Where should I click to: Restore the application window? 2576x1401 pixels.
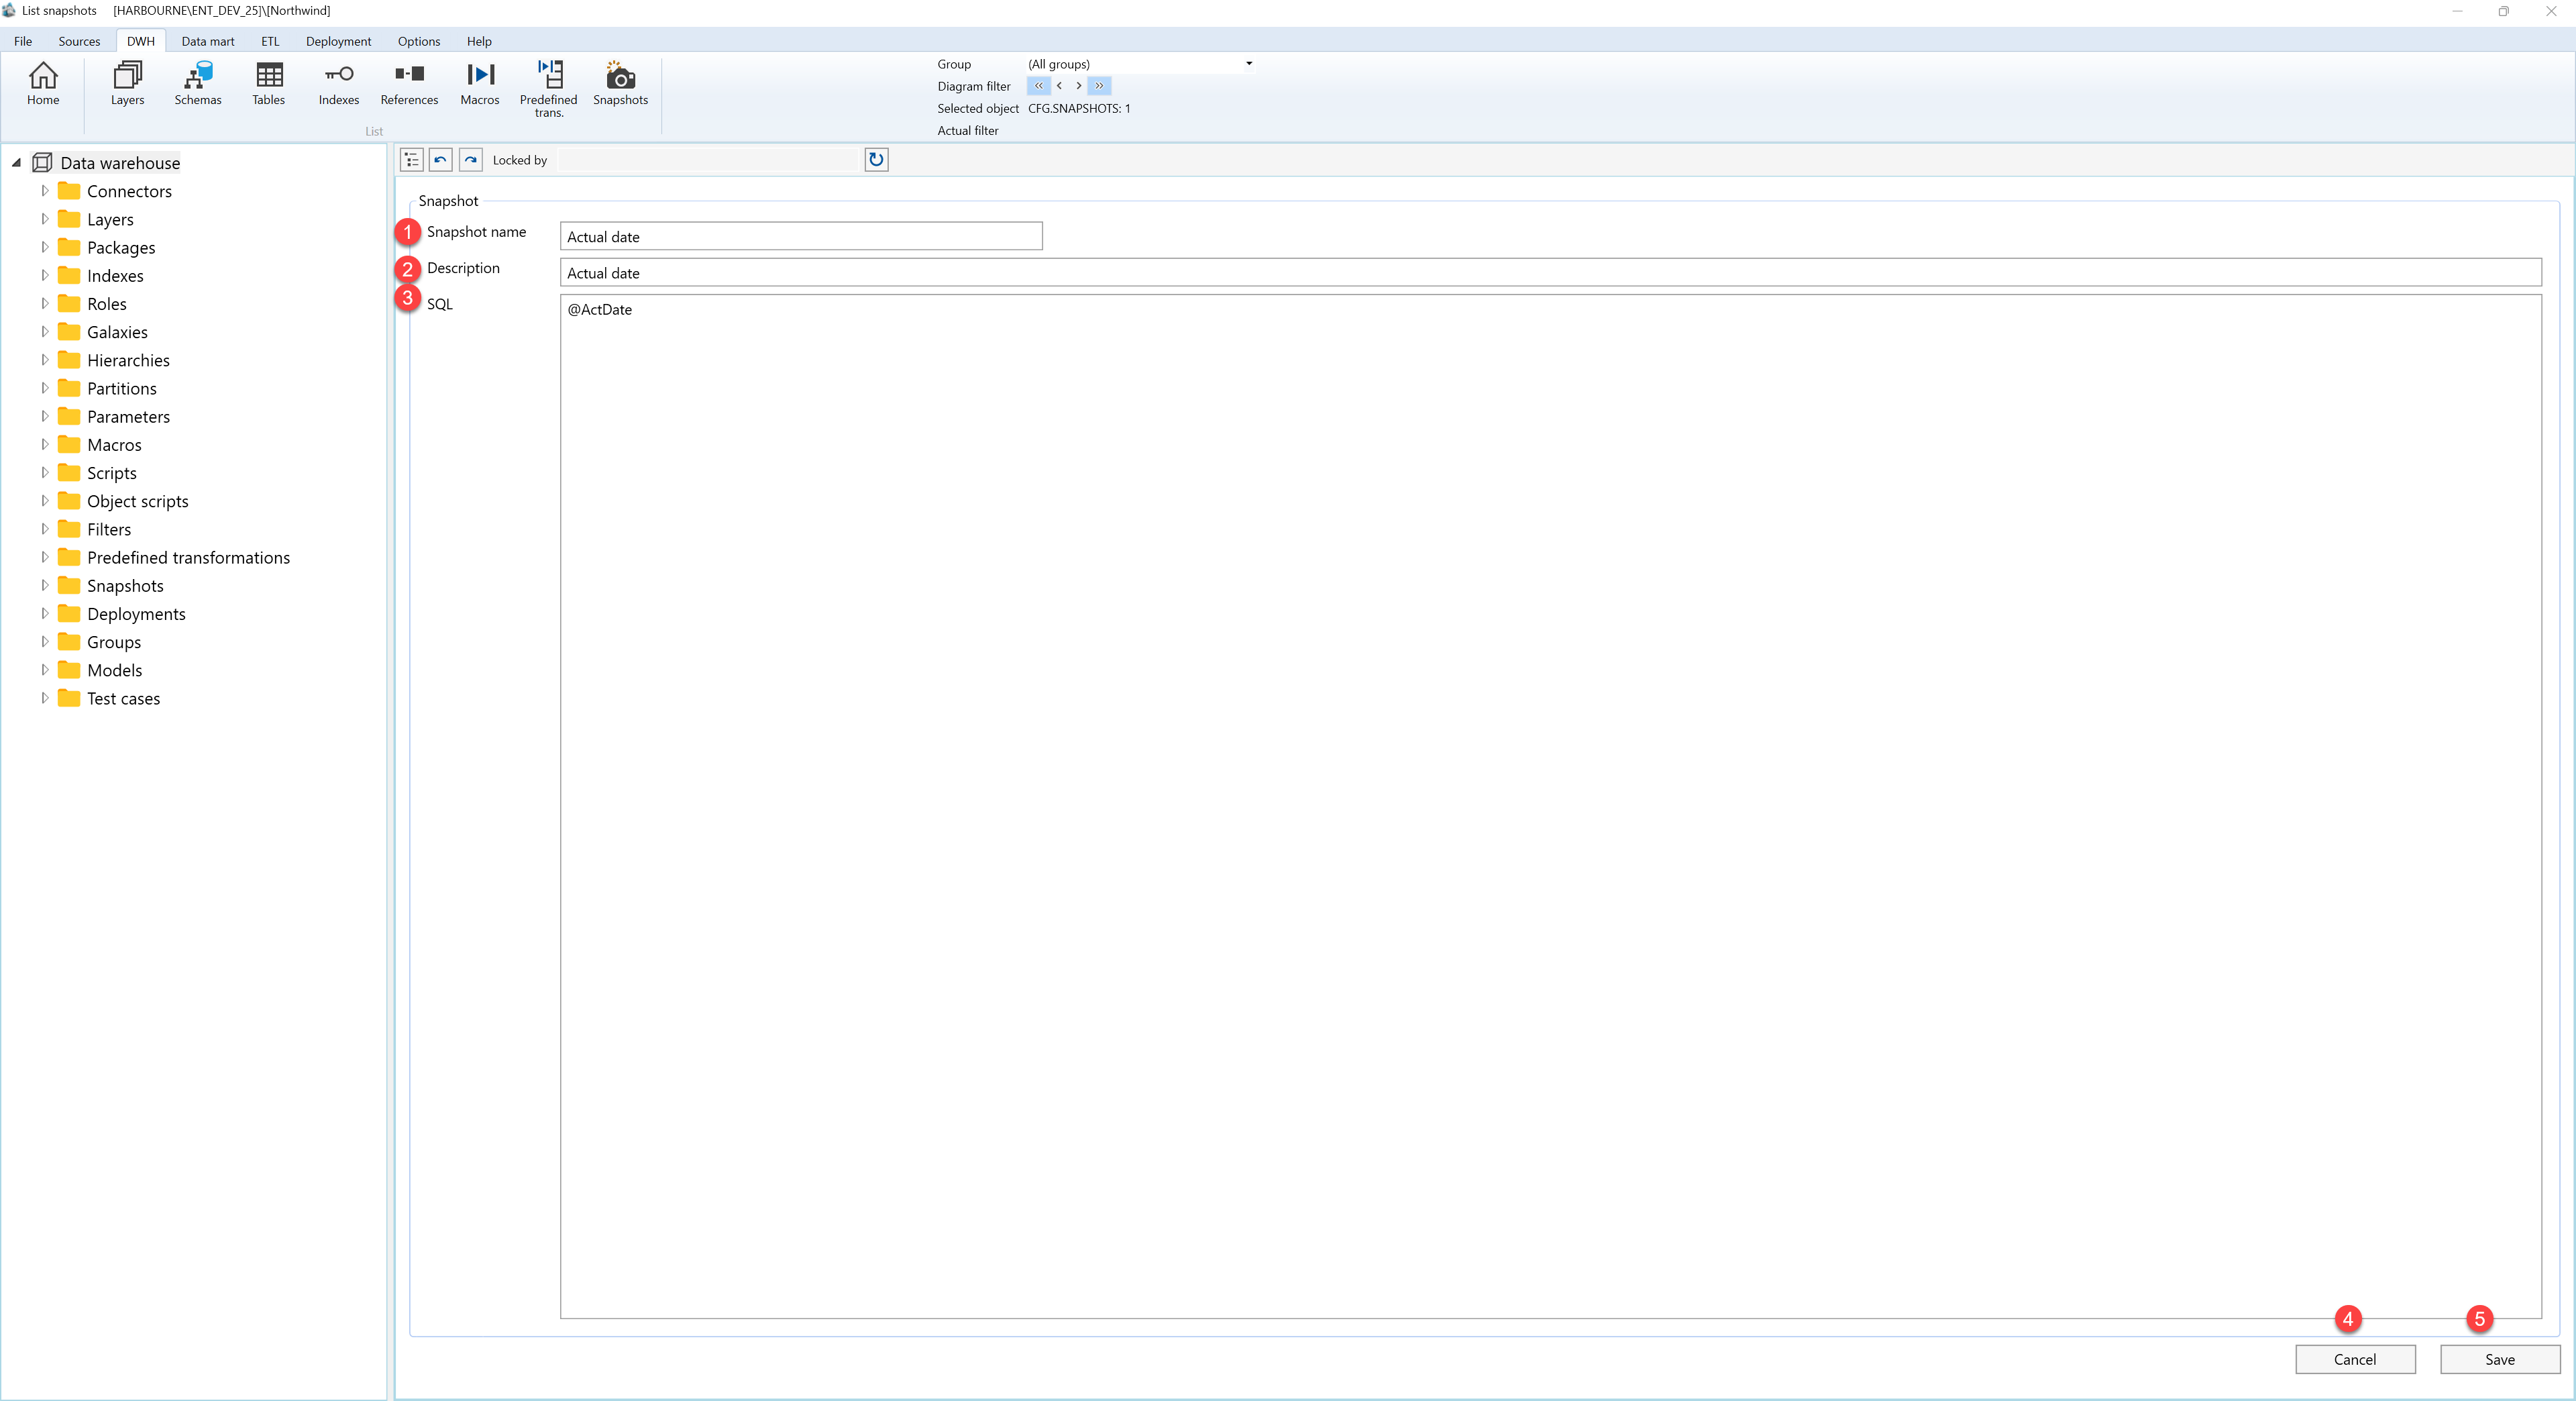click(2504, 11)
